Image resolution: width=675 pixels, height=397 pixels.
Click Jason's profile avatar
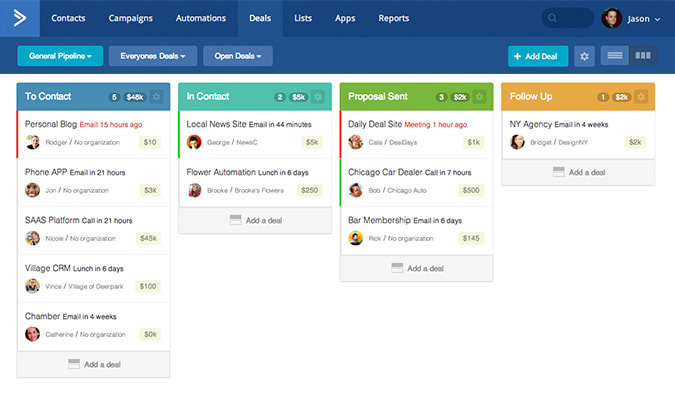pos(611,18)
